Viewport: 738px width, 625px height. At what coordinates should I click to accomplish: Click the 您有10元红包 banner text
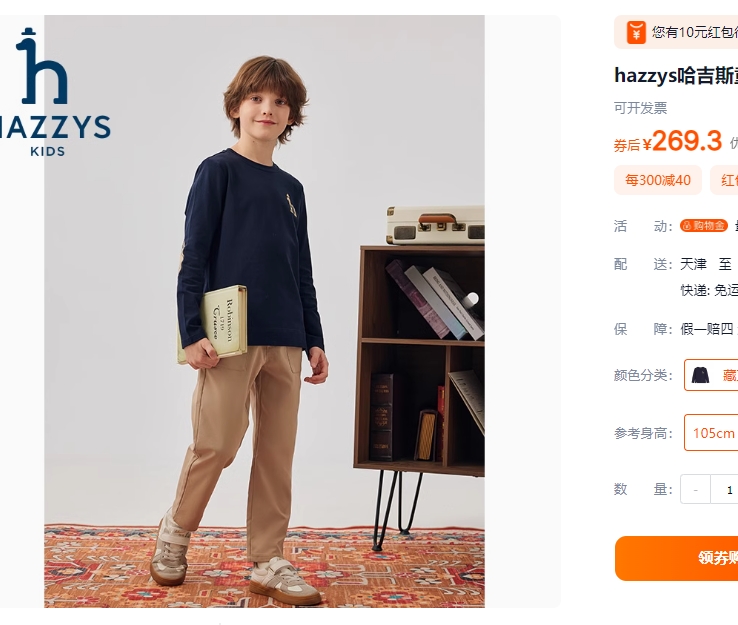coord(695,32)
